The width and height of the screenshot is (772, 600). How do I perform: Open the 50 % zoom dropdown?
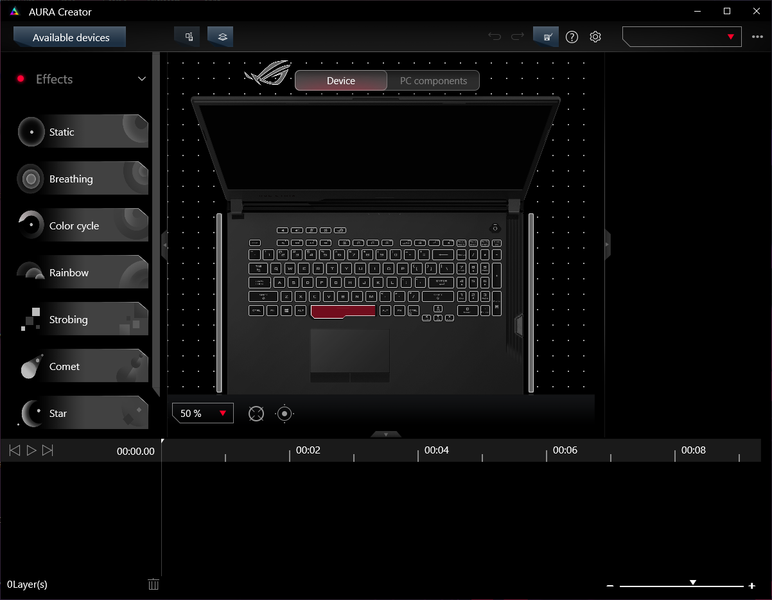coord(203,413)
